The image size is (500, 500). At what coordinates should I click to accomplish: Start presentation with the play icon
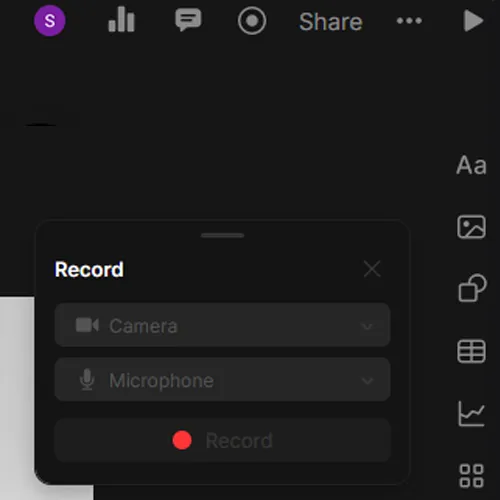tap(473, 21)
